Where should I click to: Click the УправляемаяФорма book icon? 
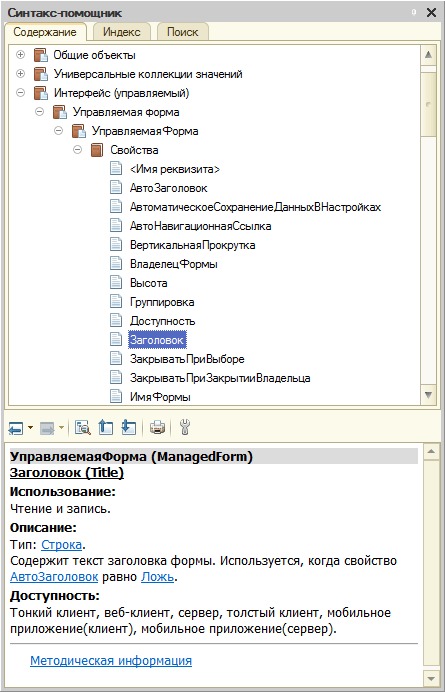(78, 131)
